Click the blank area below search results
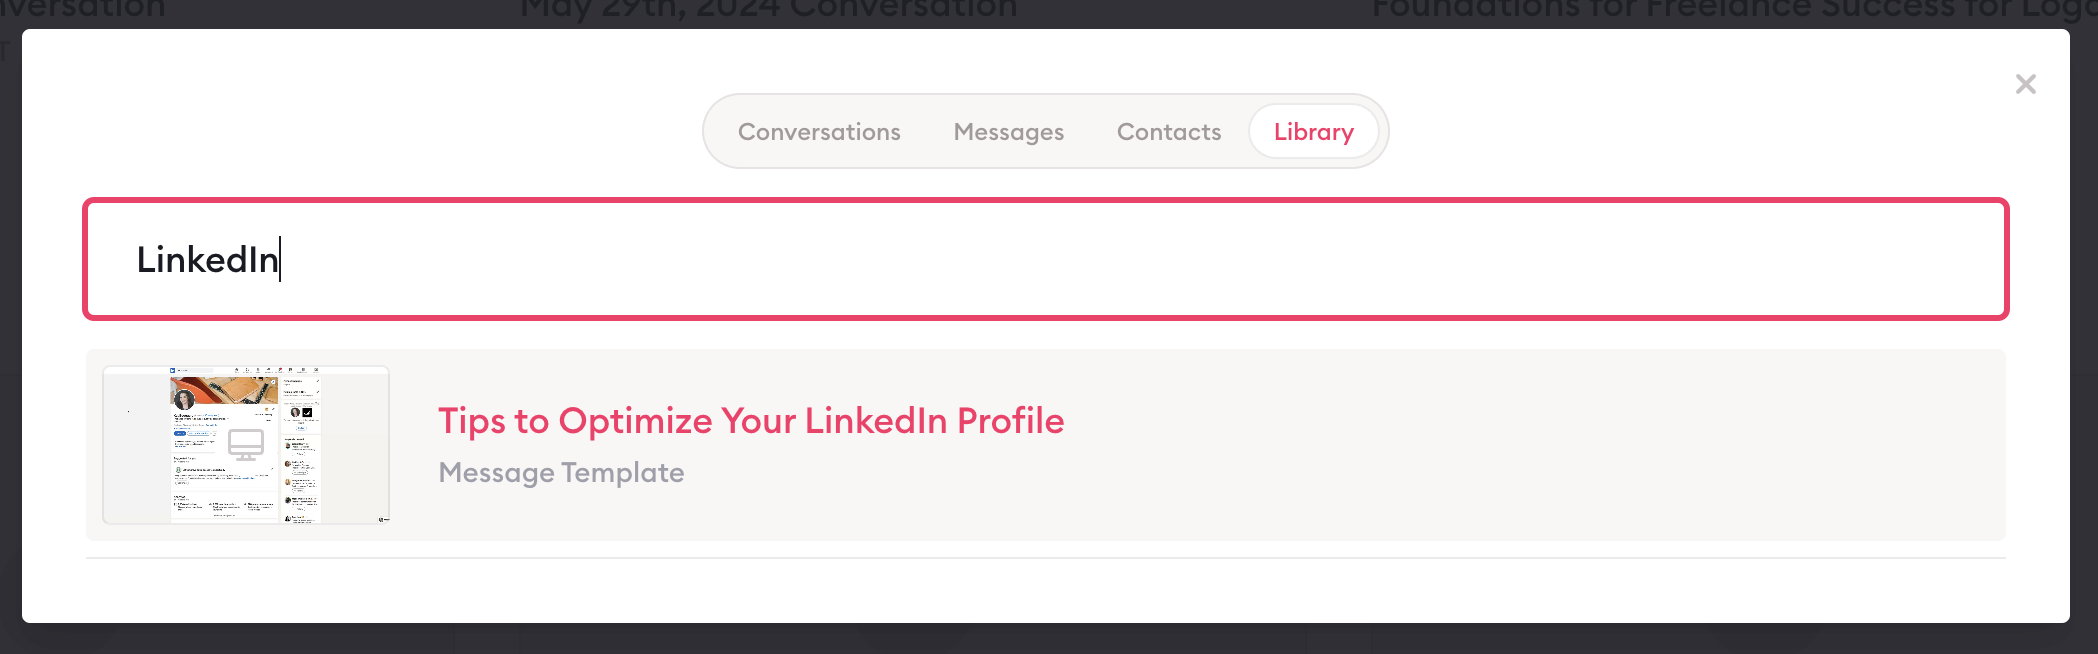The image size is (2098, 654). 1046,590
